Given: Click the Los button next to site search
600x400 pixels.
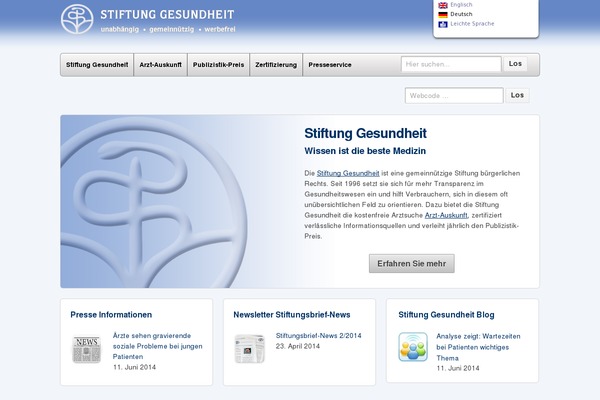Looking at the screenshot, I should point(515,64).
